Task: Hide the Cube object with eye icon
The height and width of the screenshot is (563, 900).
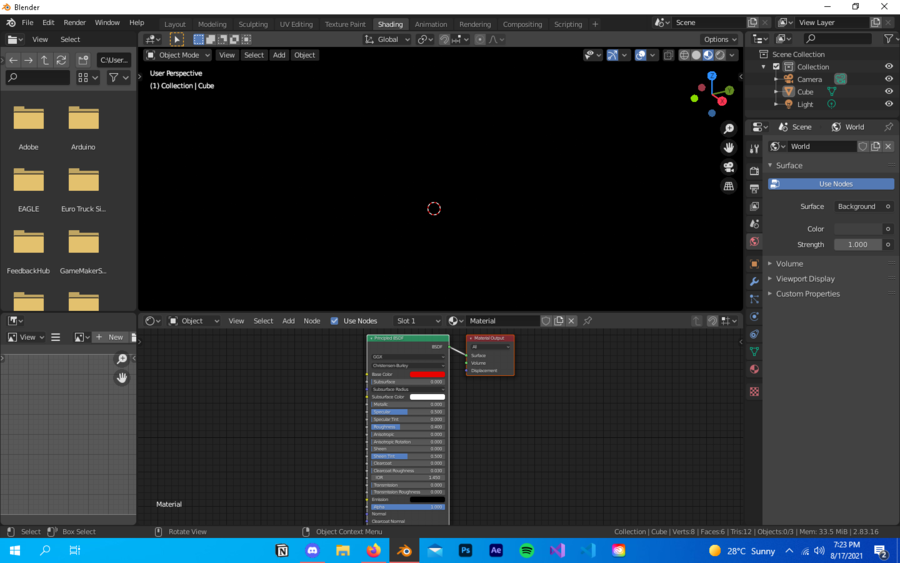Action: click(889, 92)
